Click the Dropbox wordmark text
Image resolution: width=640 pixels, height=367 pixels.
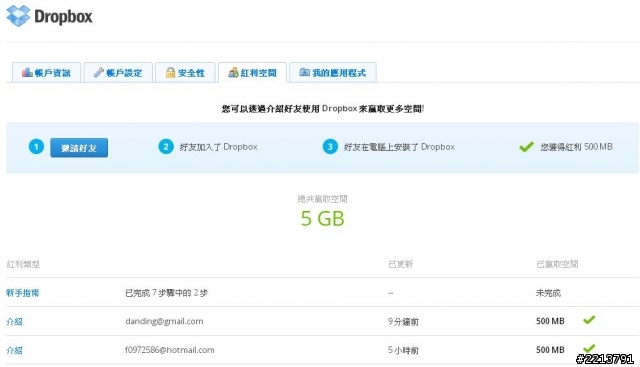tap(63, 17)
